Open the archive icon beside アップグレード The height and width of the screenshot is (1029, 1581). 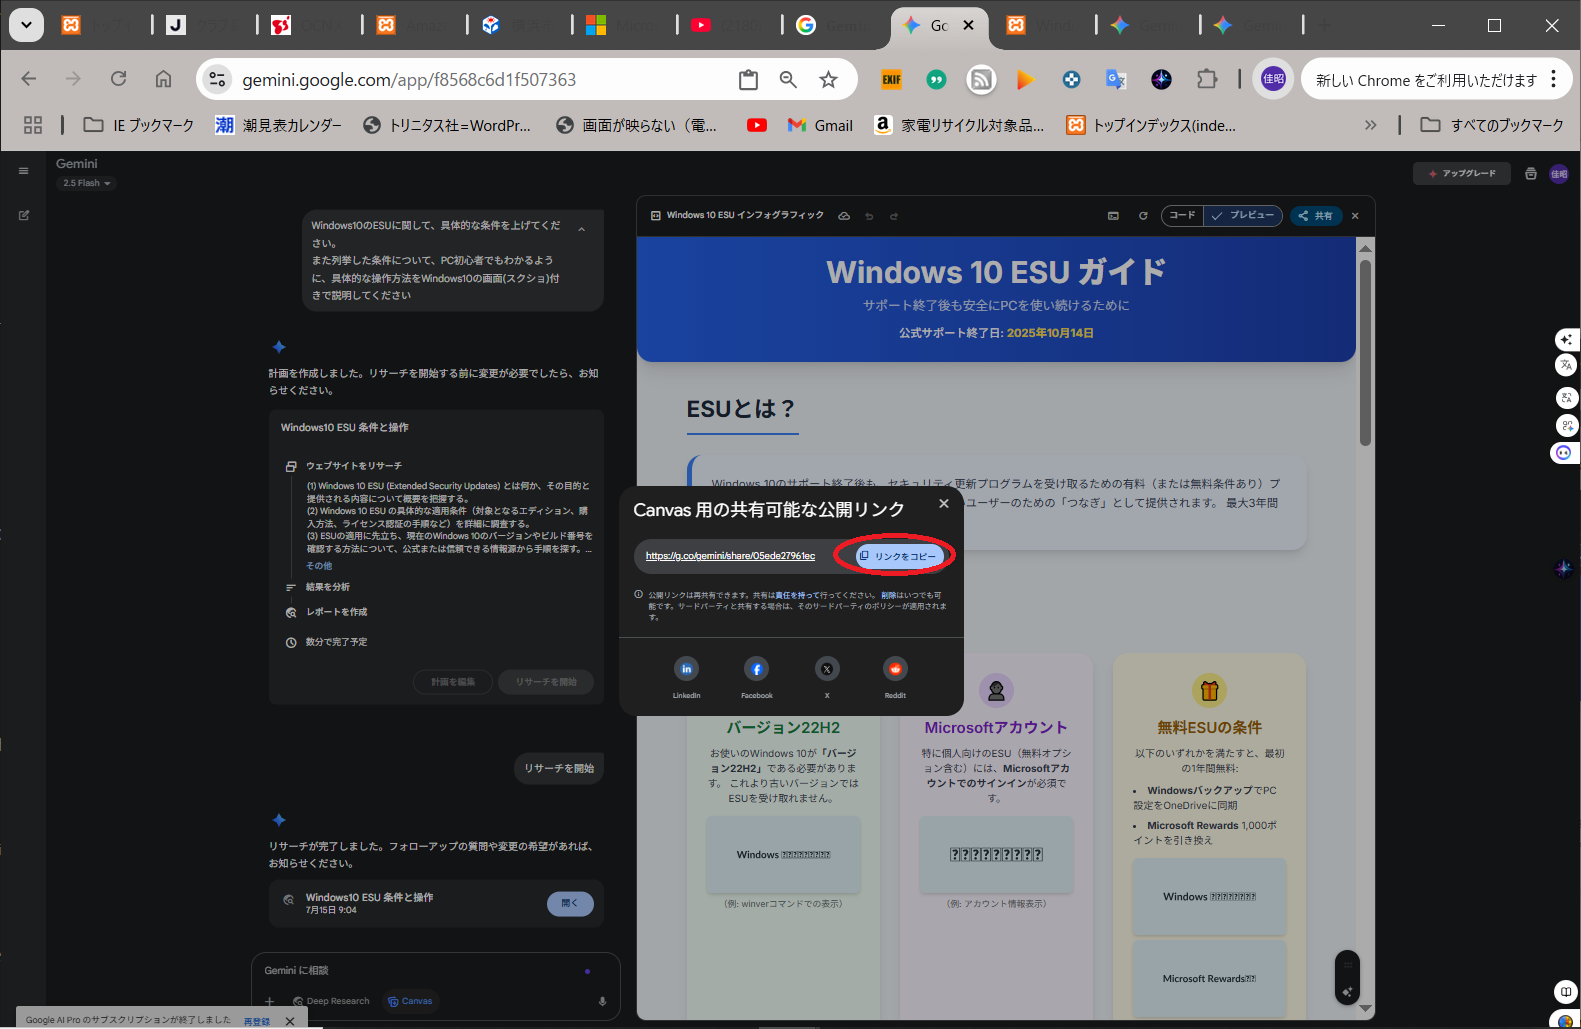(x=1530, y=174)
